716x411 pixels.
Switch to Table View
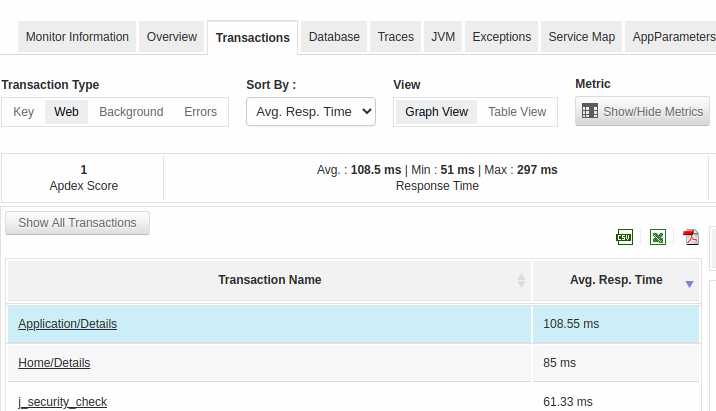pos(517,112)
